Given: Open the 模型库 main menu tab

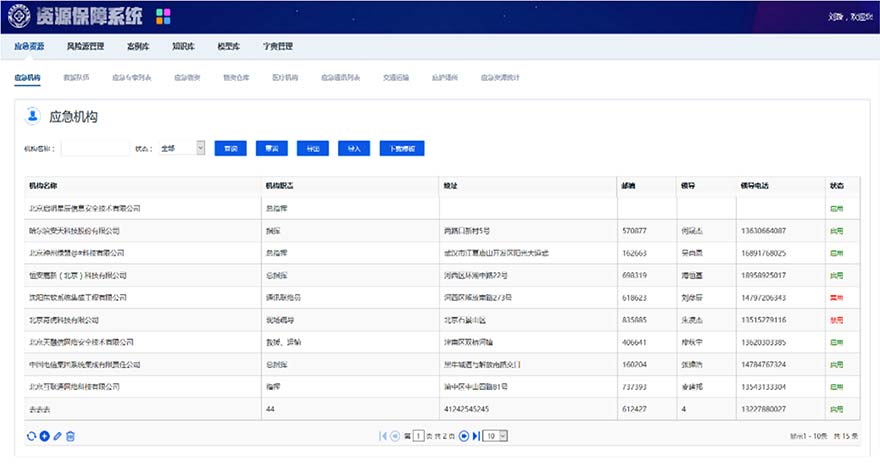Looking at the screenshot, I should point(228,46).
